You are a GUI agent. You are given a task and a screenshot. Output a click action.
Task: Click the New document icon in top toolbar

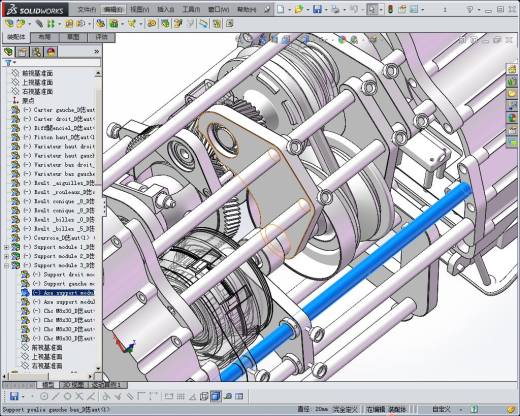coord(281,9)
